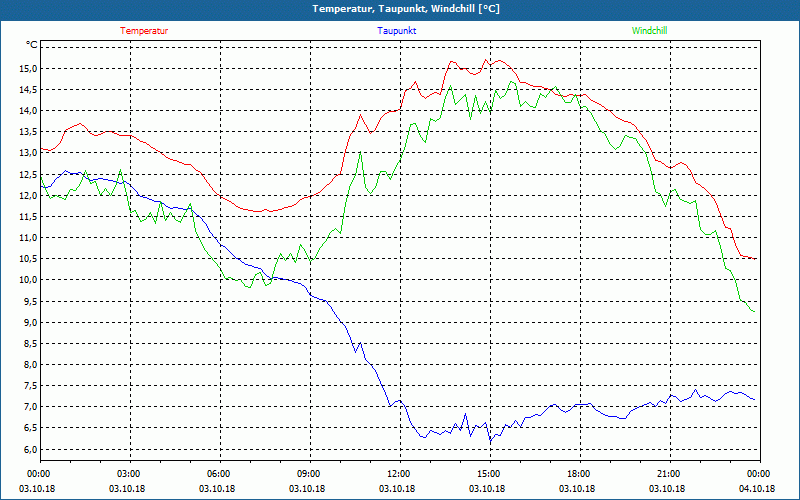The image size is (800, 500).
Task: Click the °C unit label on y-axis
Action: point(31,45)
